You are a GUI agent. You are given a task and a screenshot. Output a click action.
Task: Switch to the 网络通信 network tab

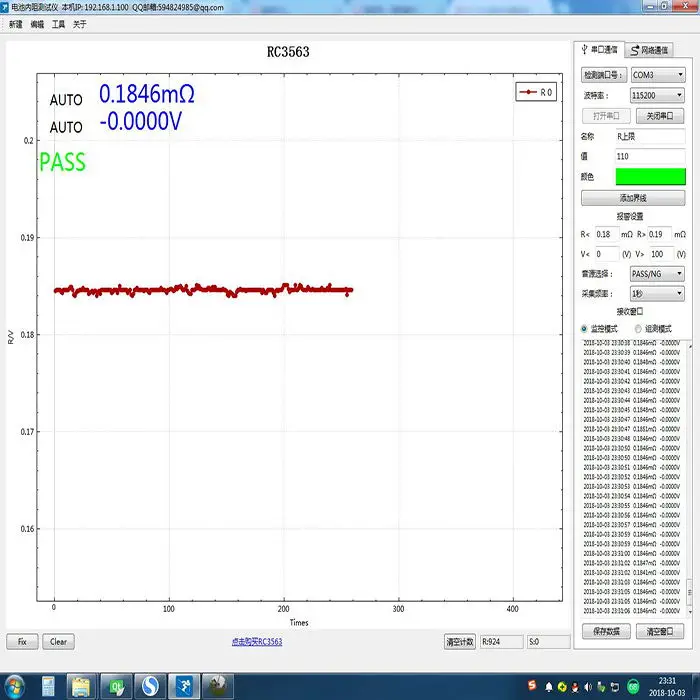click(x=649, y=50)
